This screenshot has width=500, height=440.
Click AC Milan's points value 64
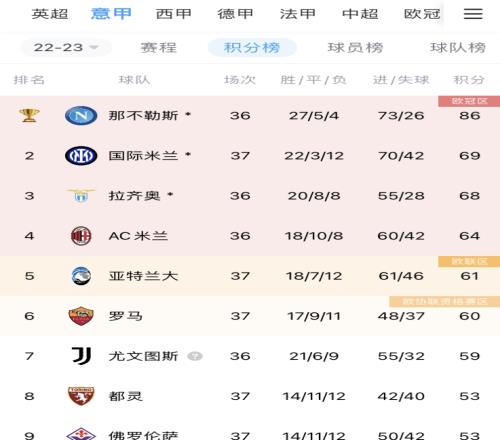pos(470,236)
